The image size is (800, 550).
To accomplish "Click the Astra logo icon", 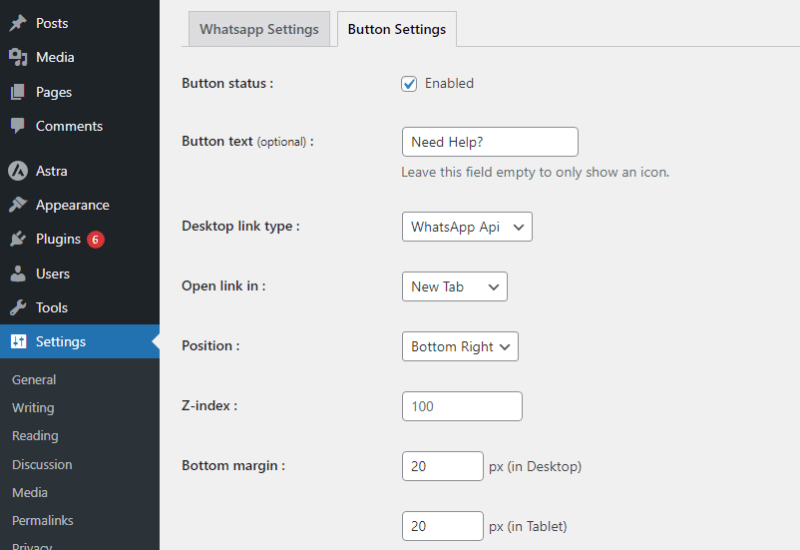I will pos(18,171).
